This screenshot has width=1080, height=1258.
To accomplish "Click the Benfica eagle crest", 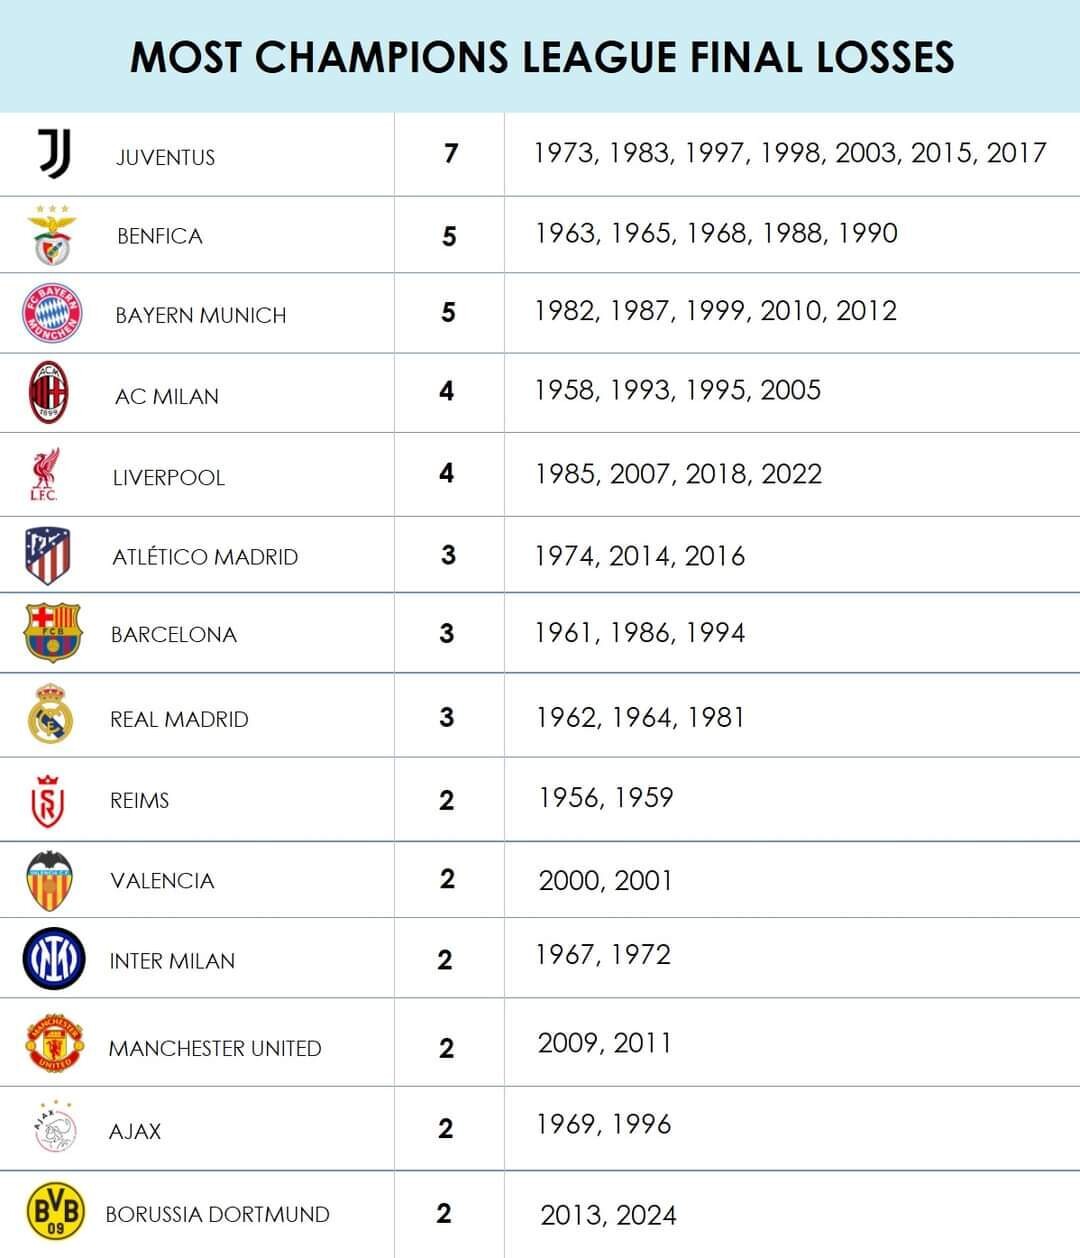I will (52, 236).
